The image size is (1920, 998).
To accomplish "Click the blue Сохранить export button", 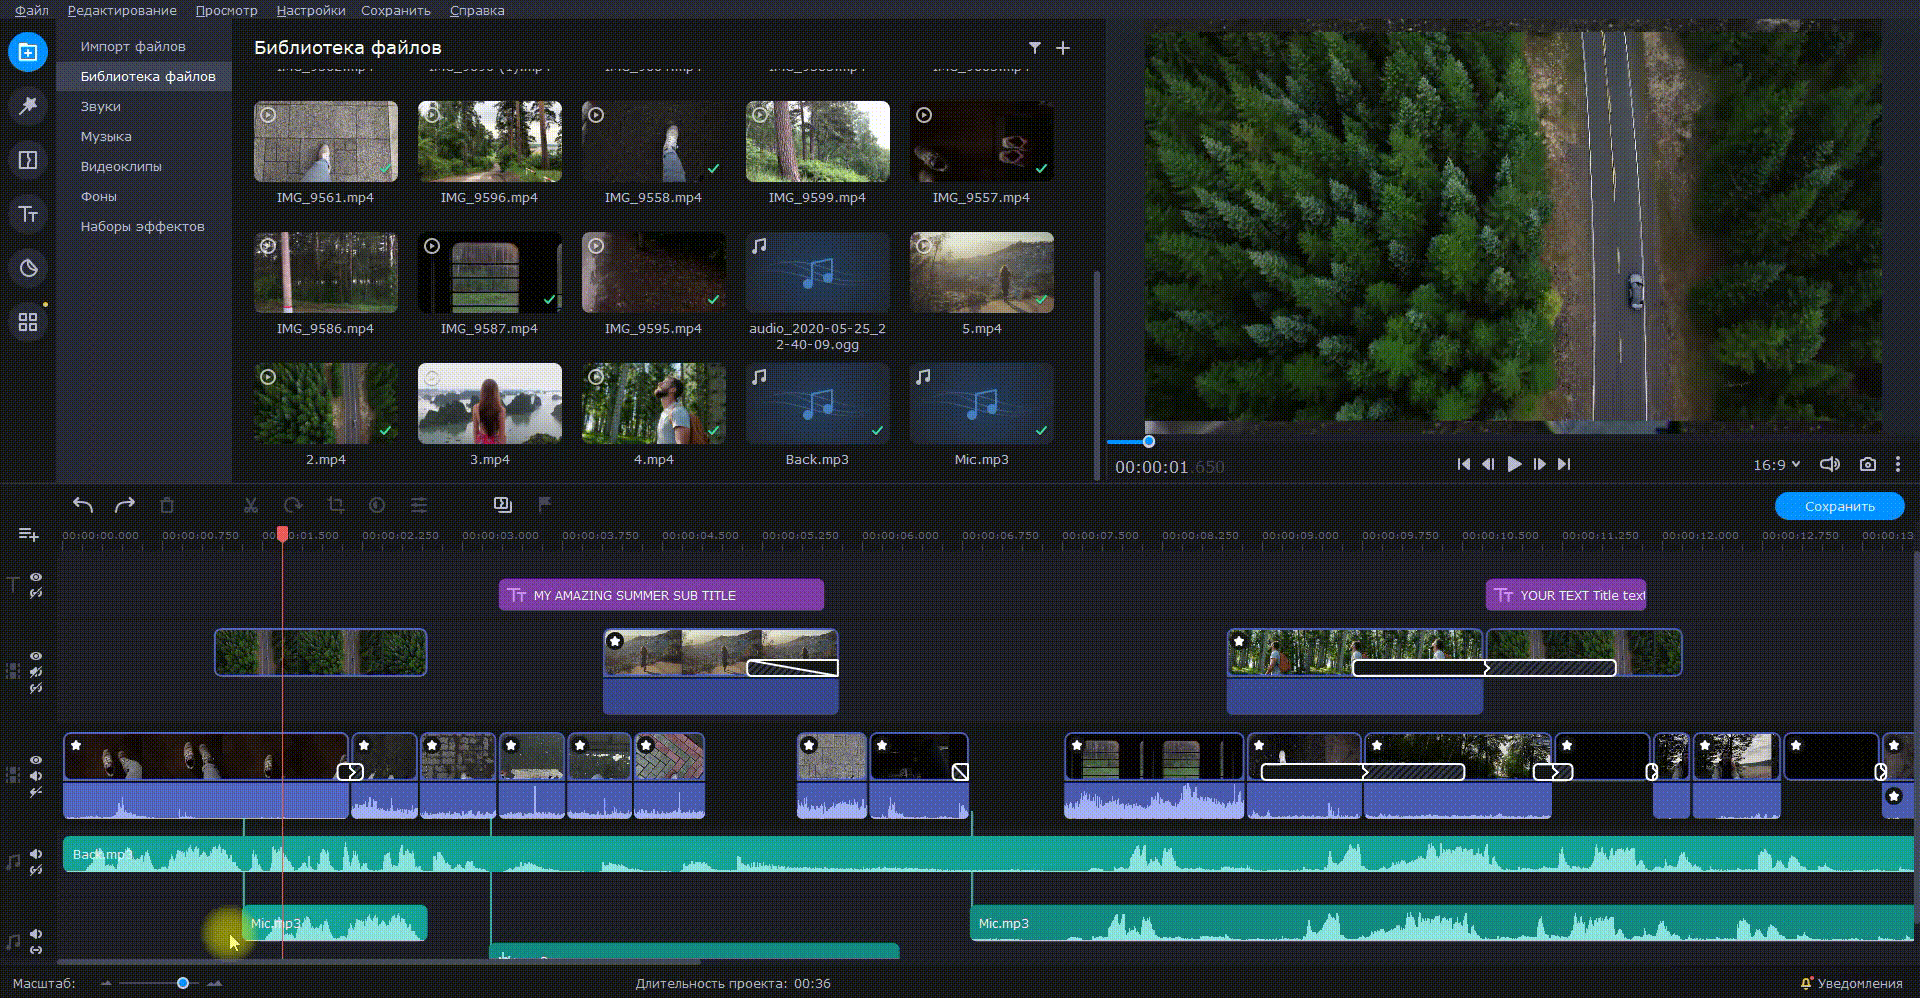I will point(1839,506).
